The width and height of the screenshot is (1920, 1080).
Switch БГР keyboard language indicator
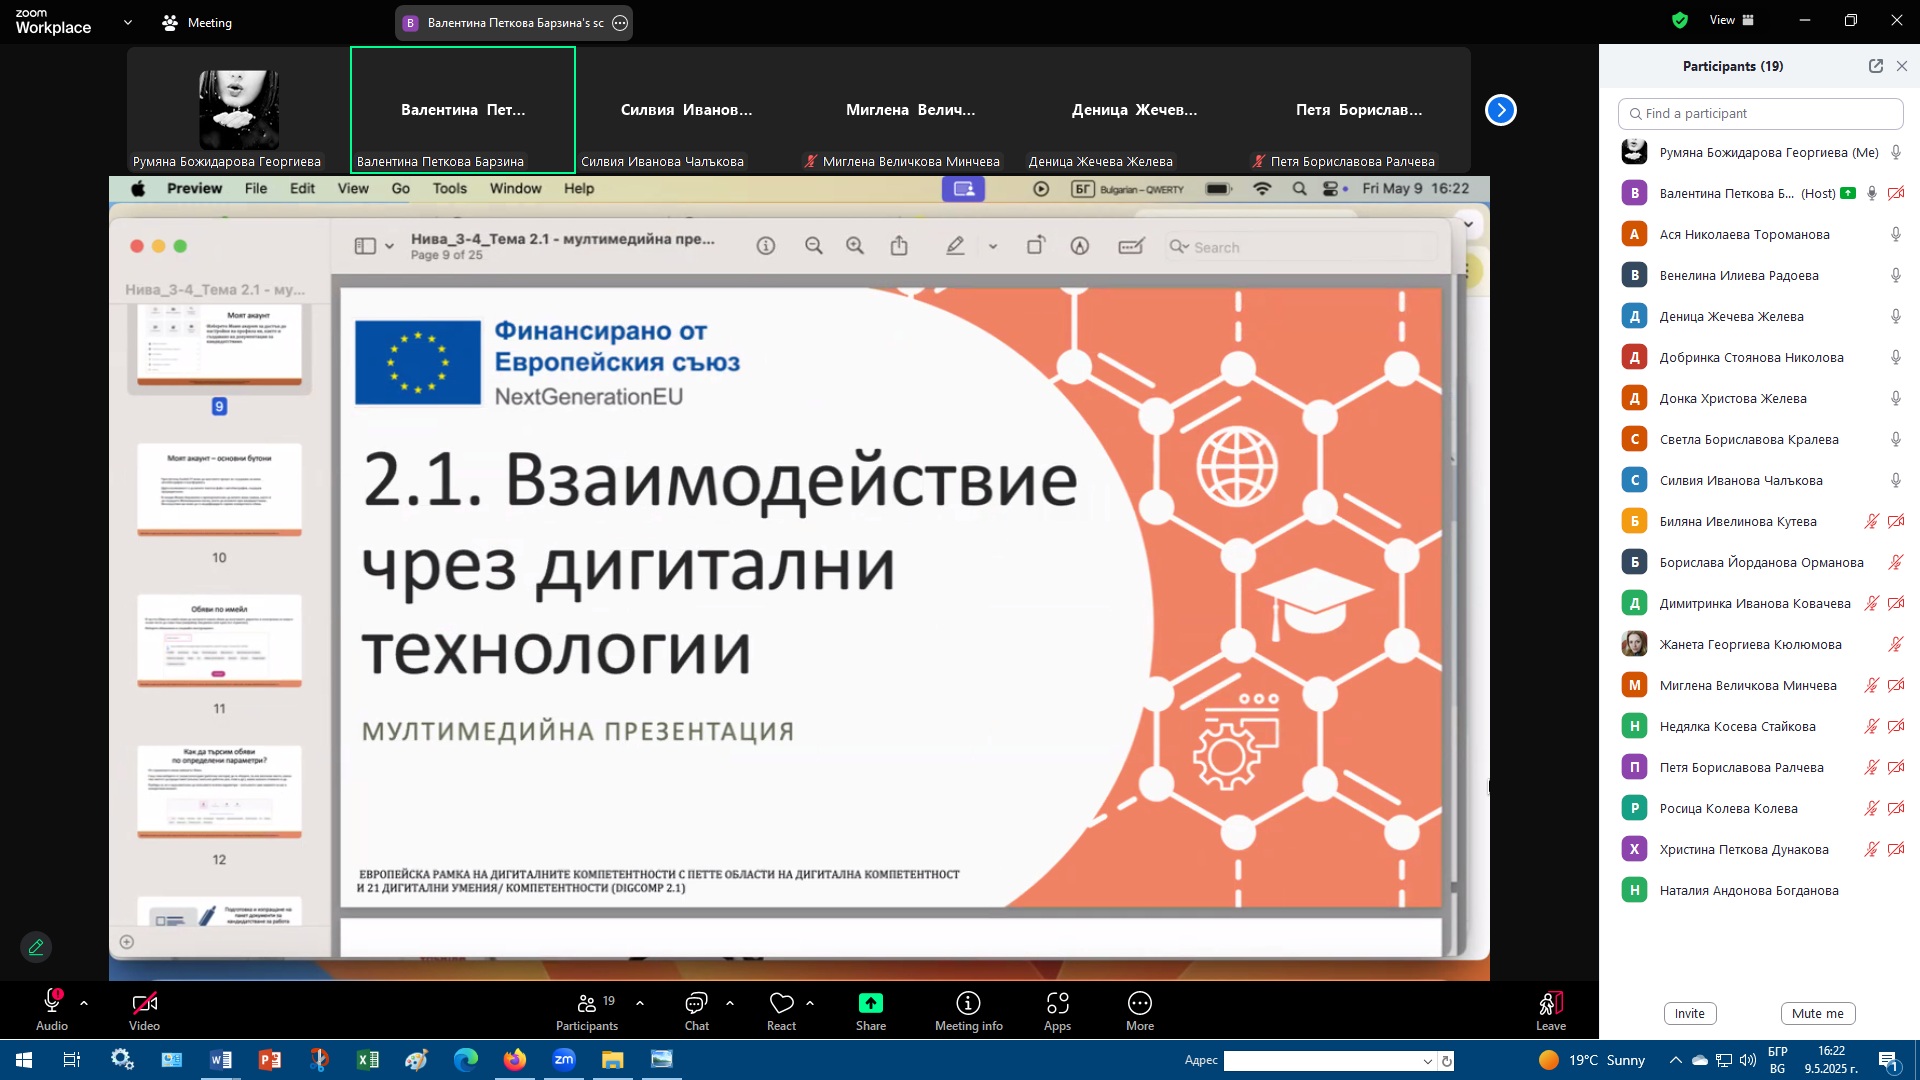click(x=1778, y=1060)
